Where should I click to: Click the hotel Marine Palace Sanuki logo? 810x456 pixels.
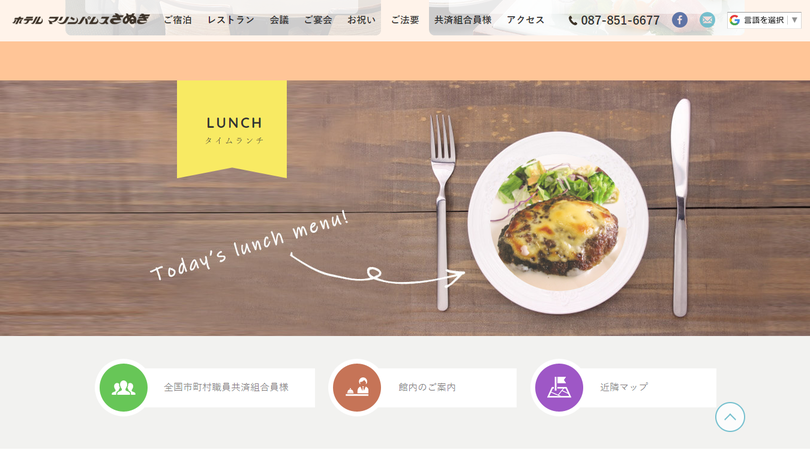(x=81, y=20)
